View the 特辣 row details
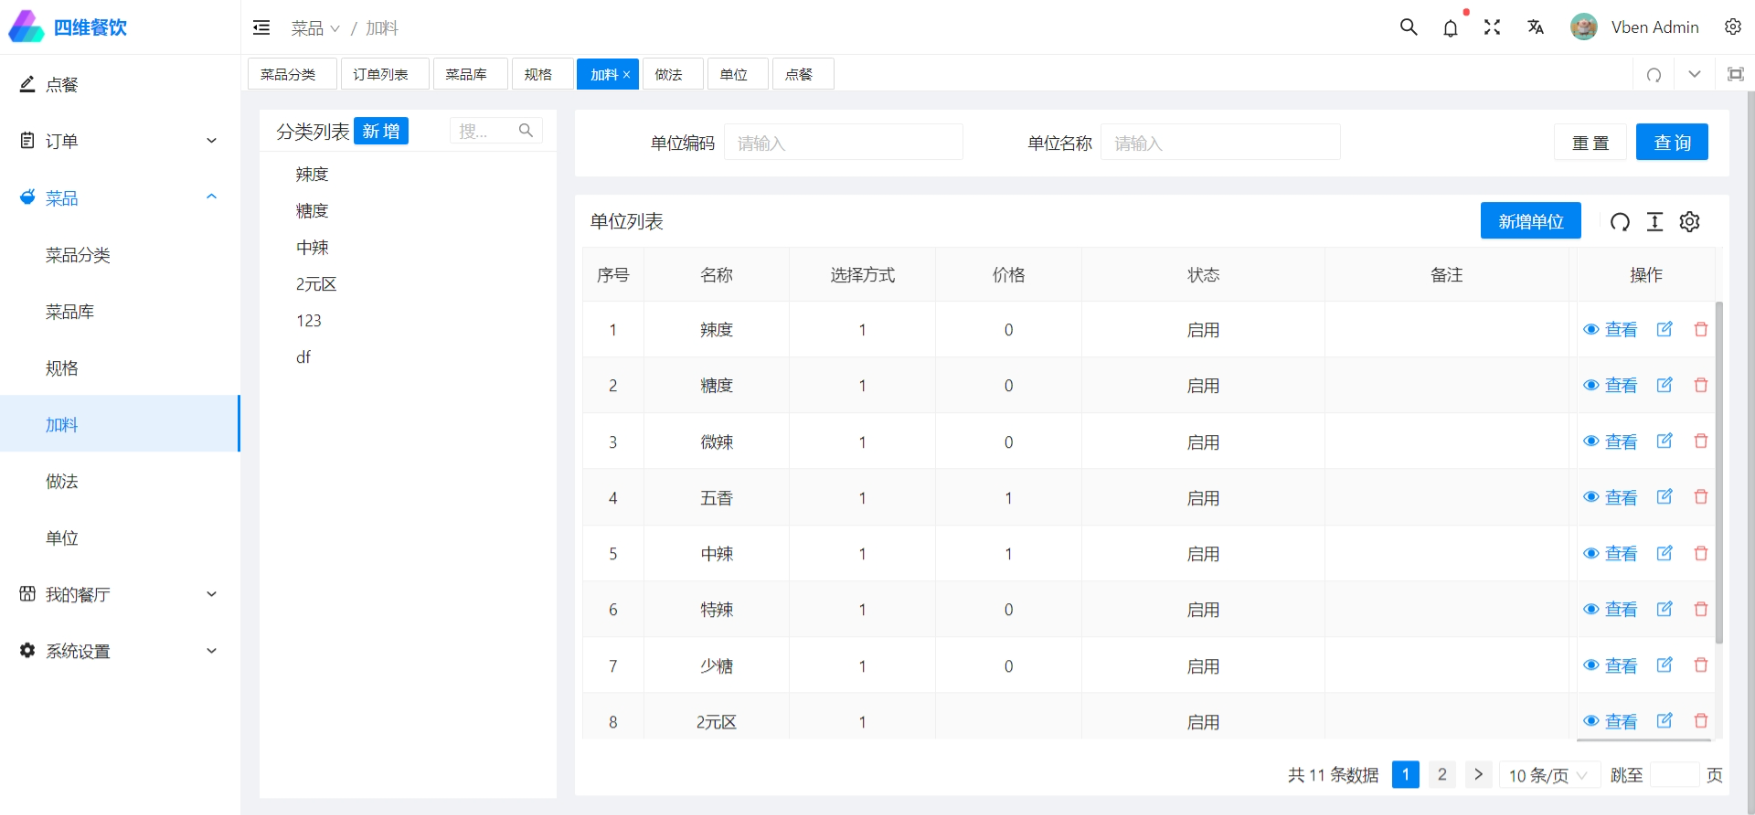This screenshot has width=1755, height=815. (1610, 609)
